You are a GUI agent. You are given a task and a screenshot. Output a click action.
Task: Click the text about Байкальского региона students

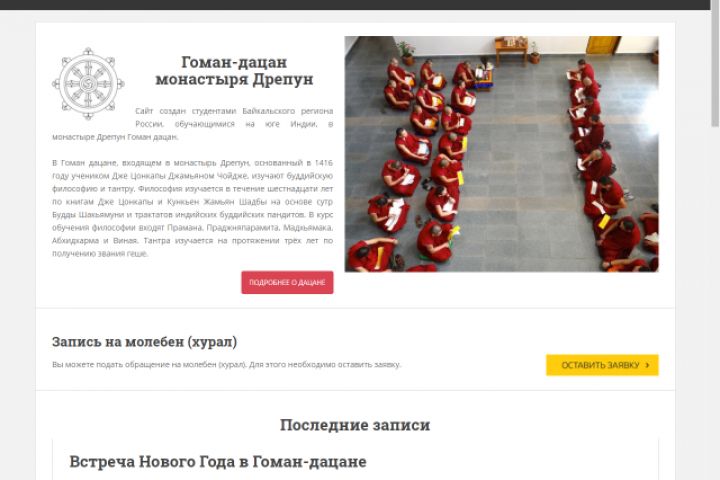[x=192, y=124]
